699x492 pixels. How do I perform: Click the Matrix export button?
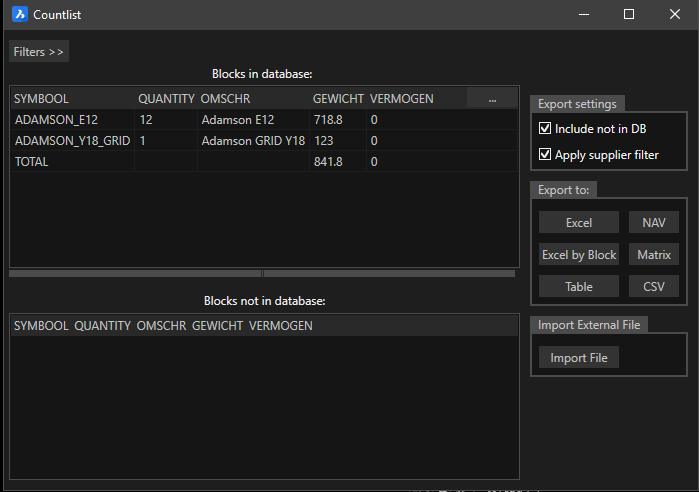click(x=654, y=254)
